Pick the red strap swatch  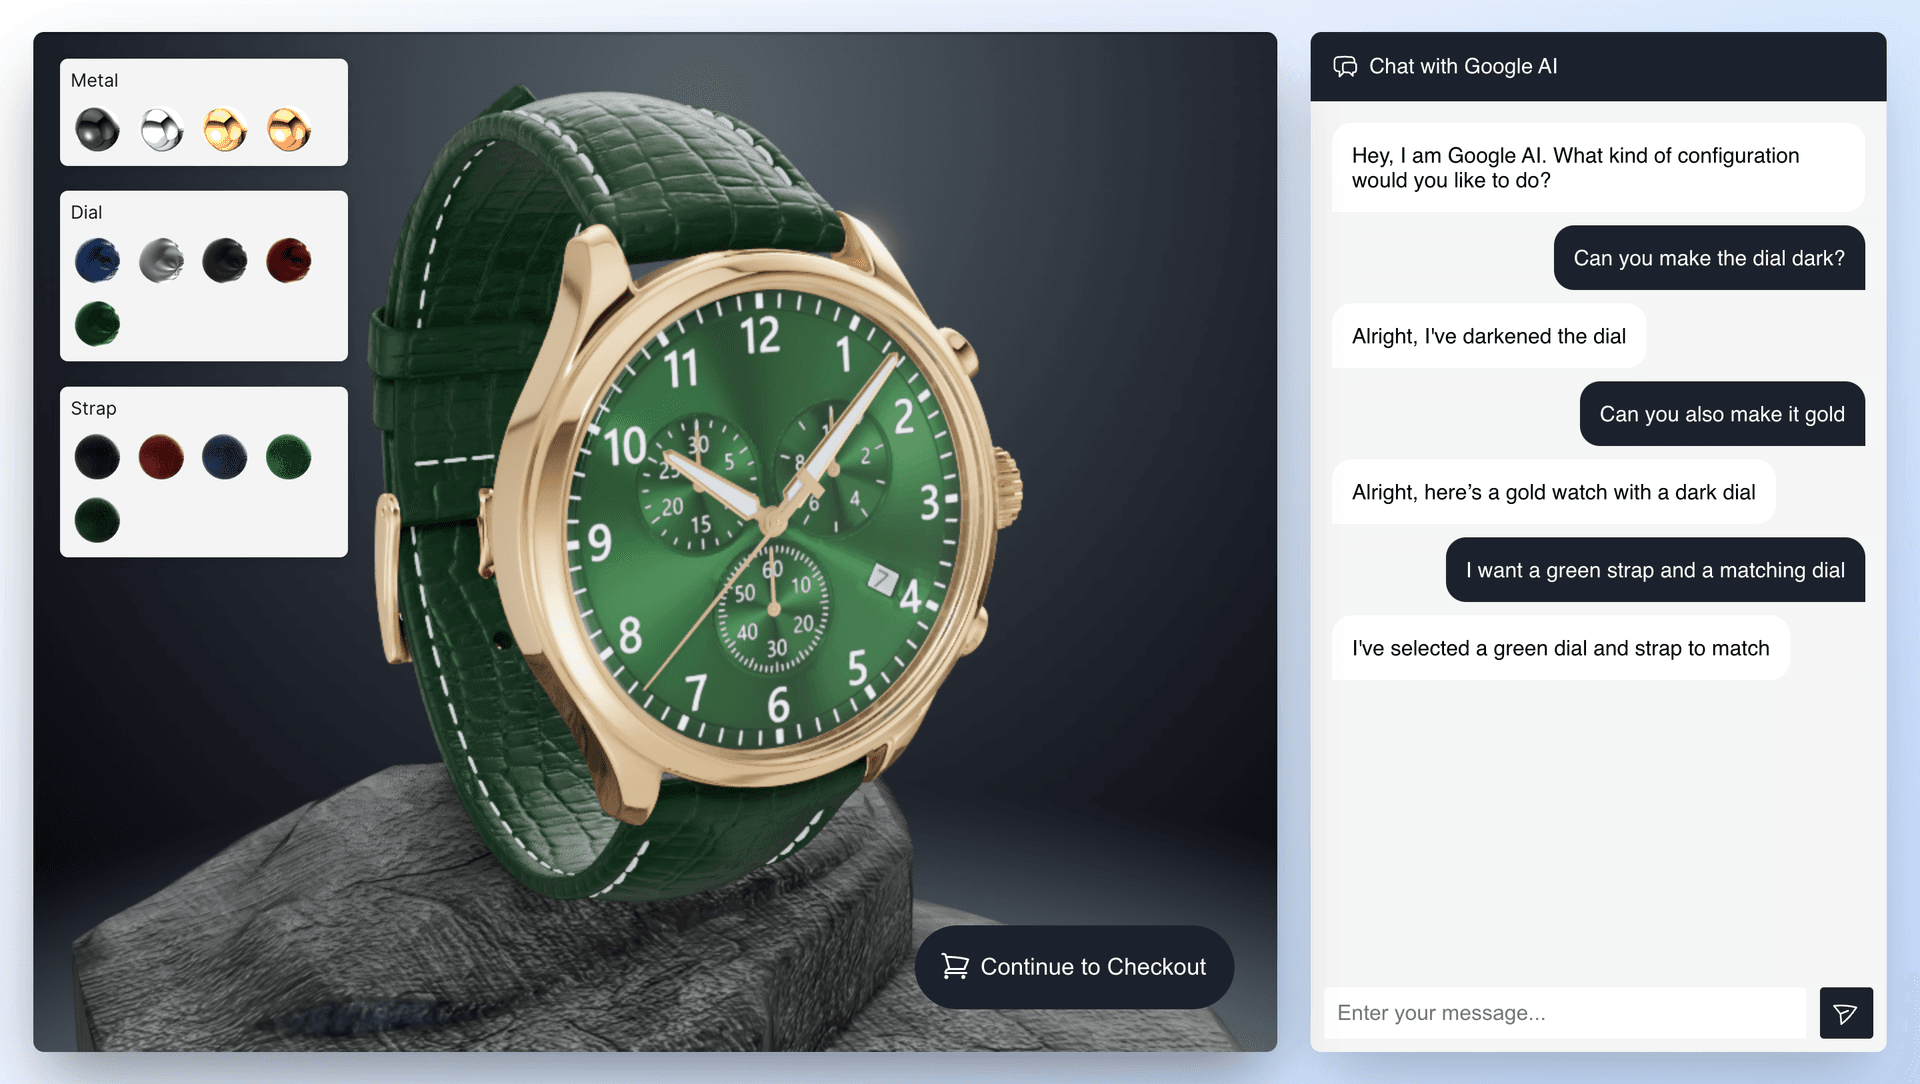click(x=161, y=457)
